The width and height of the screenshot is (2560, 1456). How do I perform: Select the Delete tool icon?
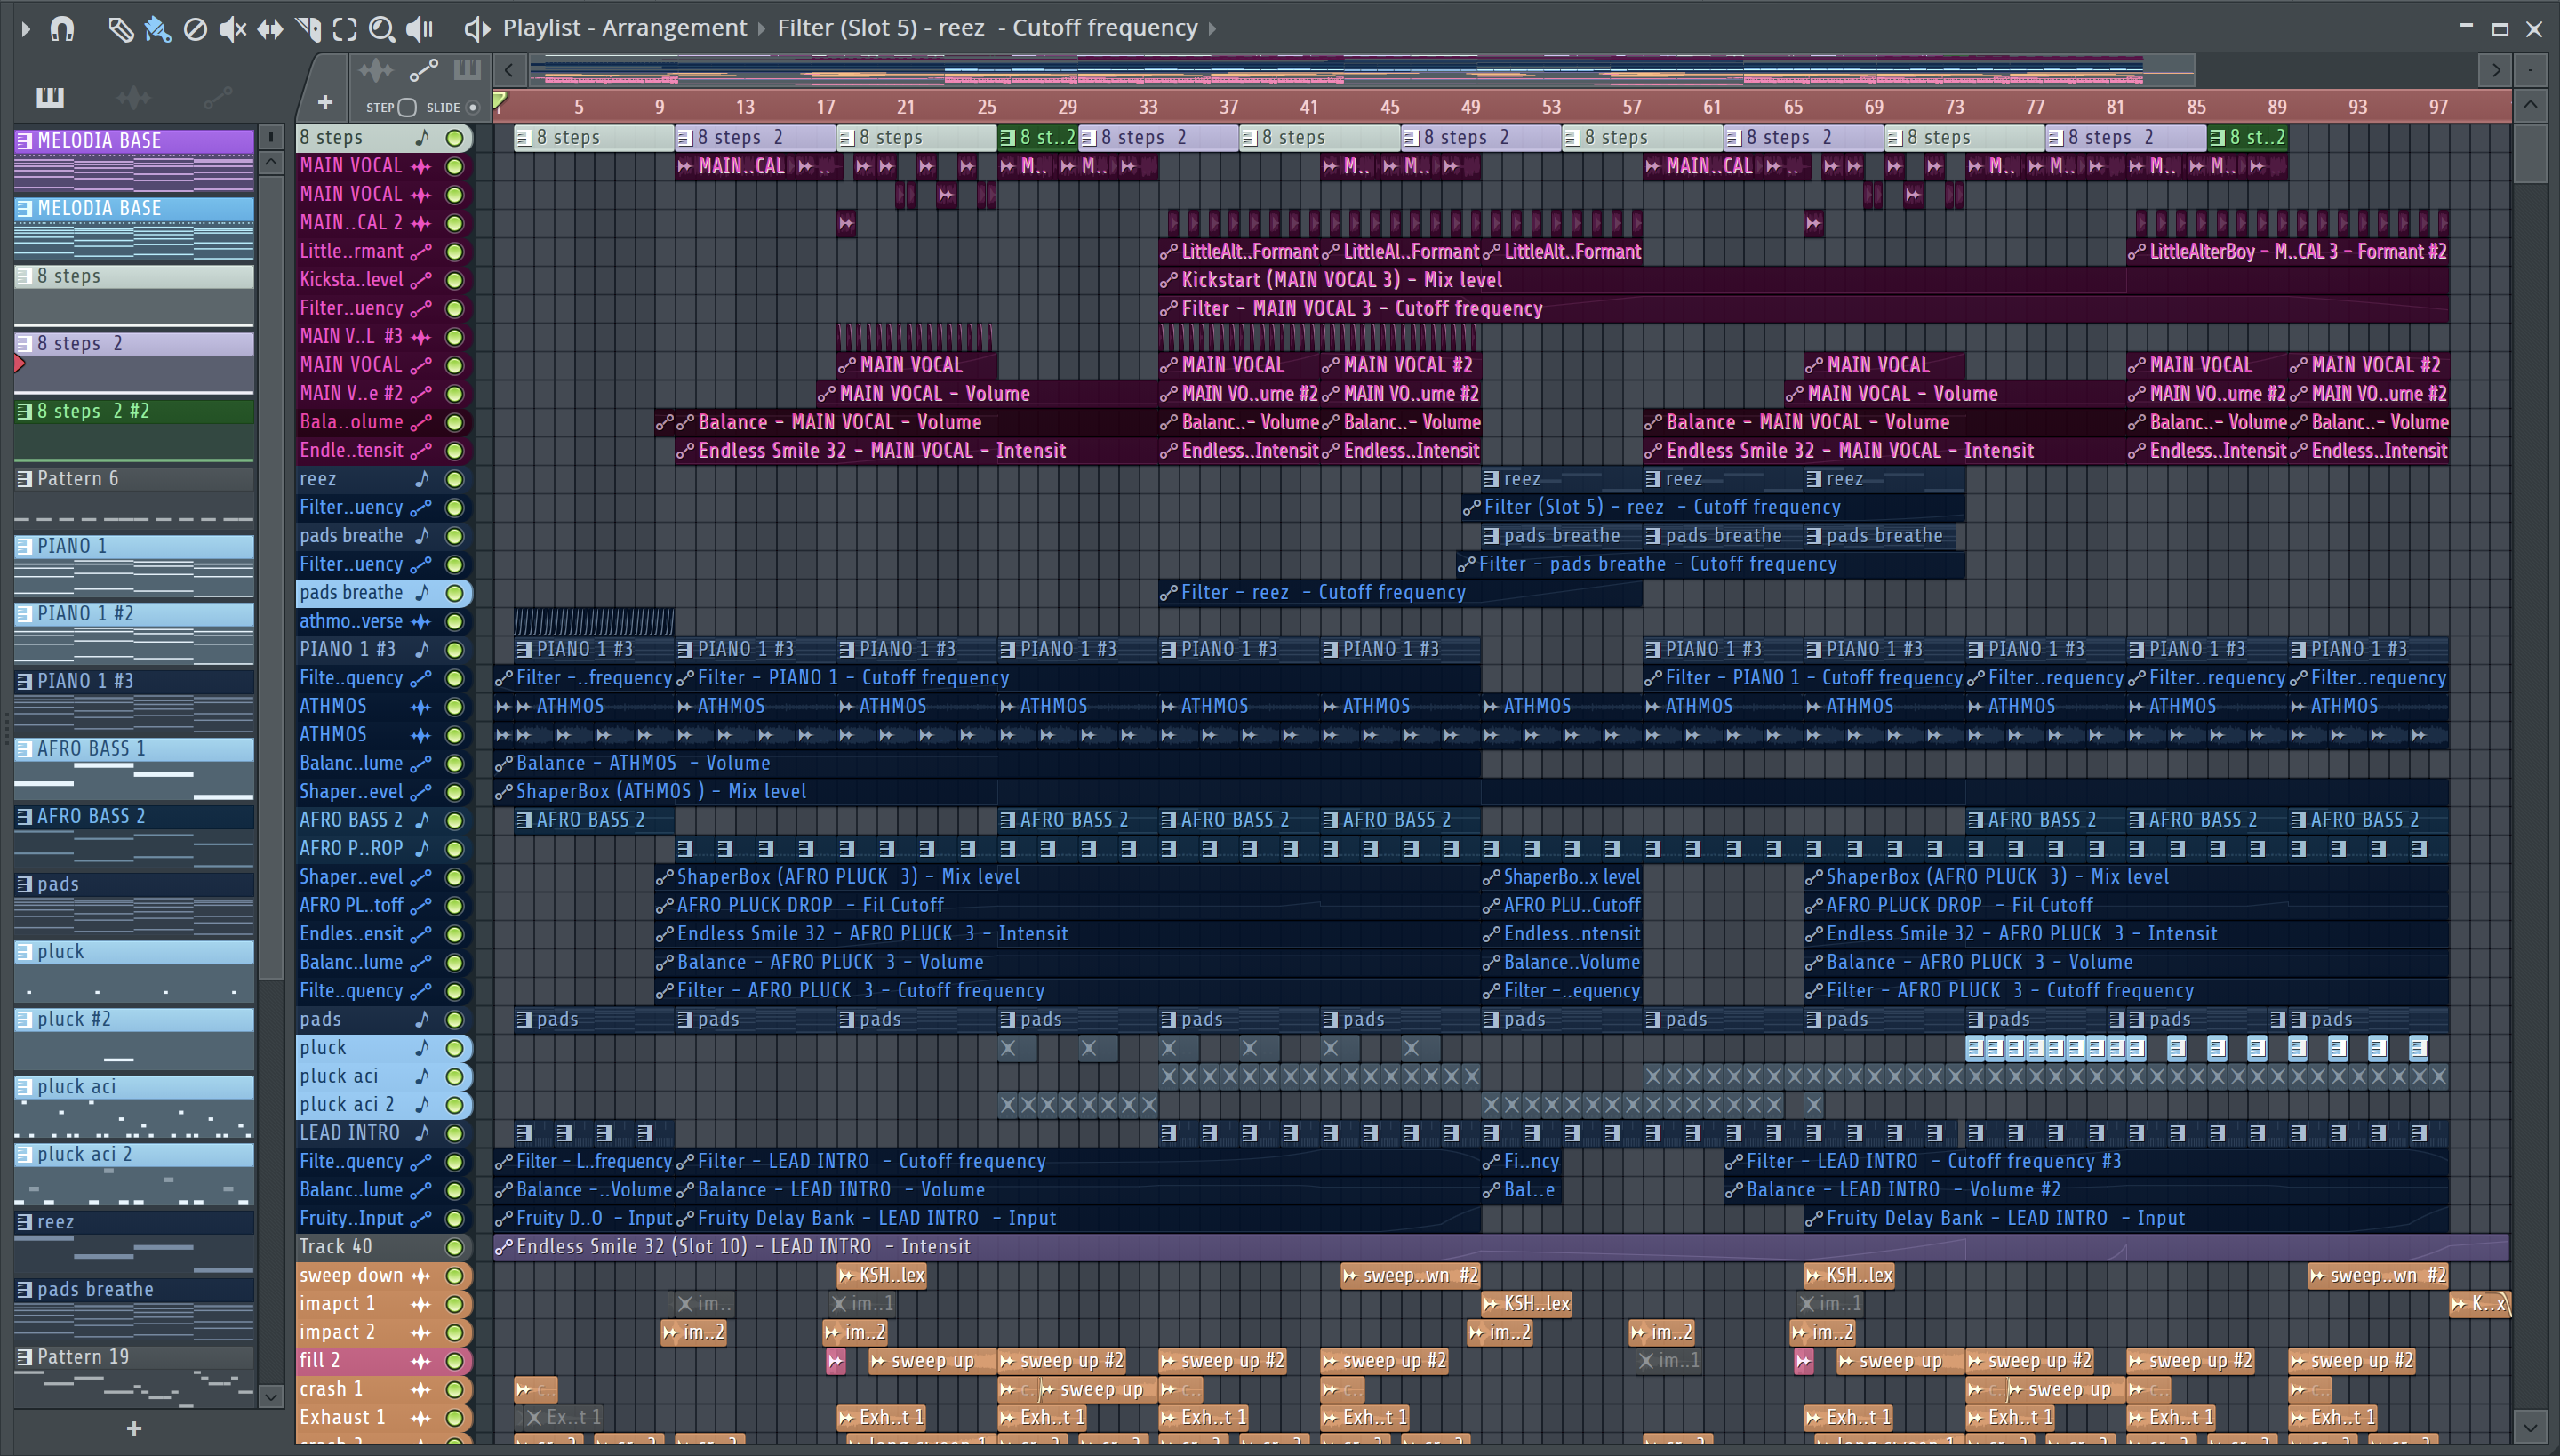click(195, 29)
